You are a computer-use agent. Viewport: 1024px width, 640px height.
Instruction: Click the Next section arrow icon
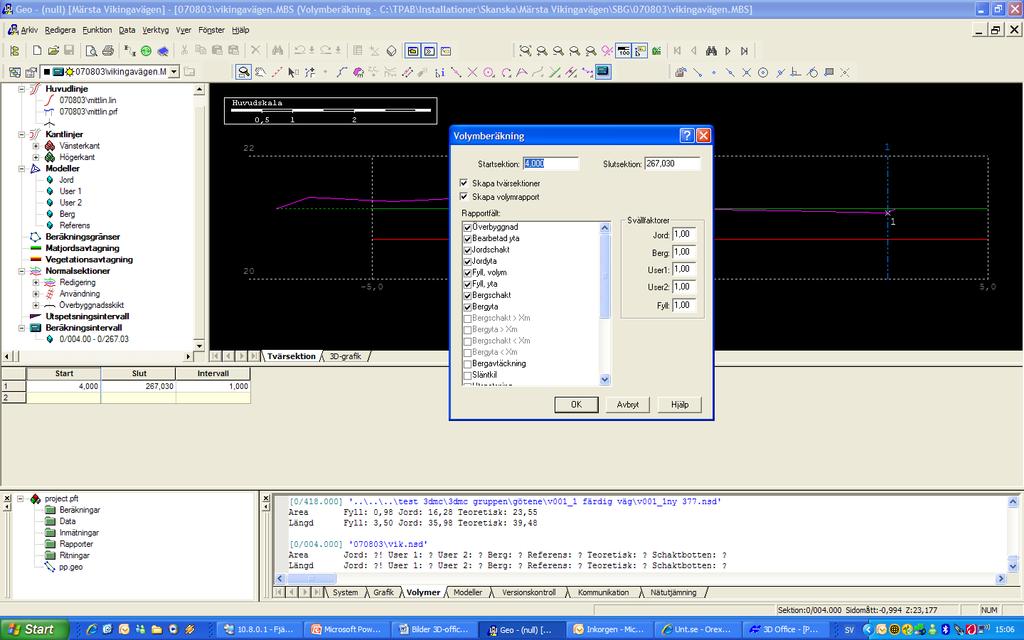pyautogui.click(x=728, y=50)
